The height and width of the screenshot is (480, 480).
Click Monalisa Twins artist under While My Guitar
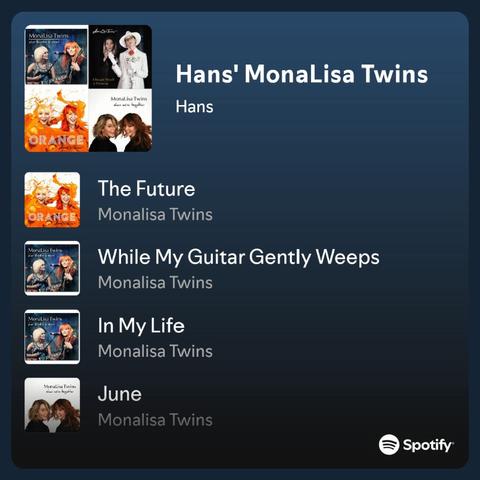[x=155, y=283]
